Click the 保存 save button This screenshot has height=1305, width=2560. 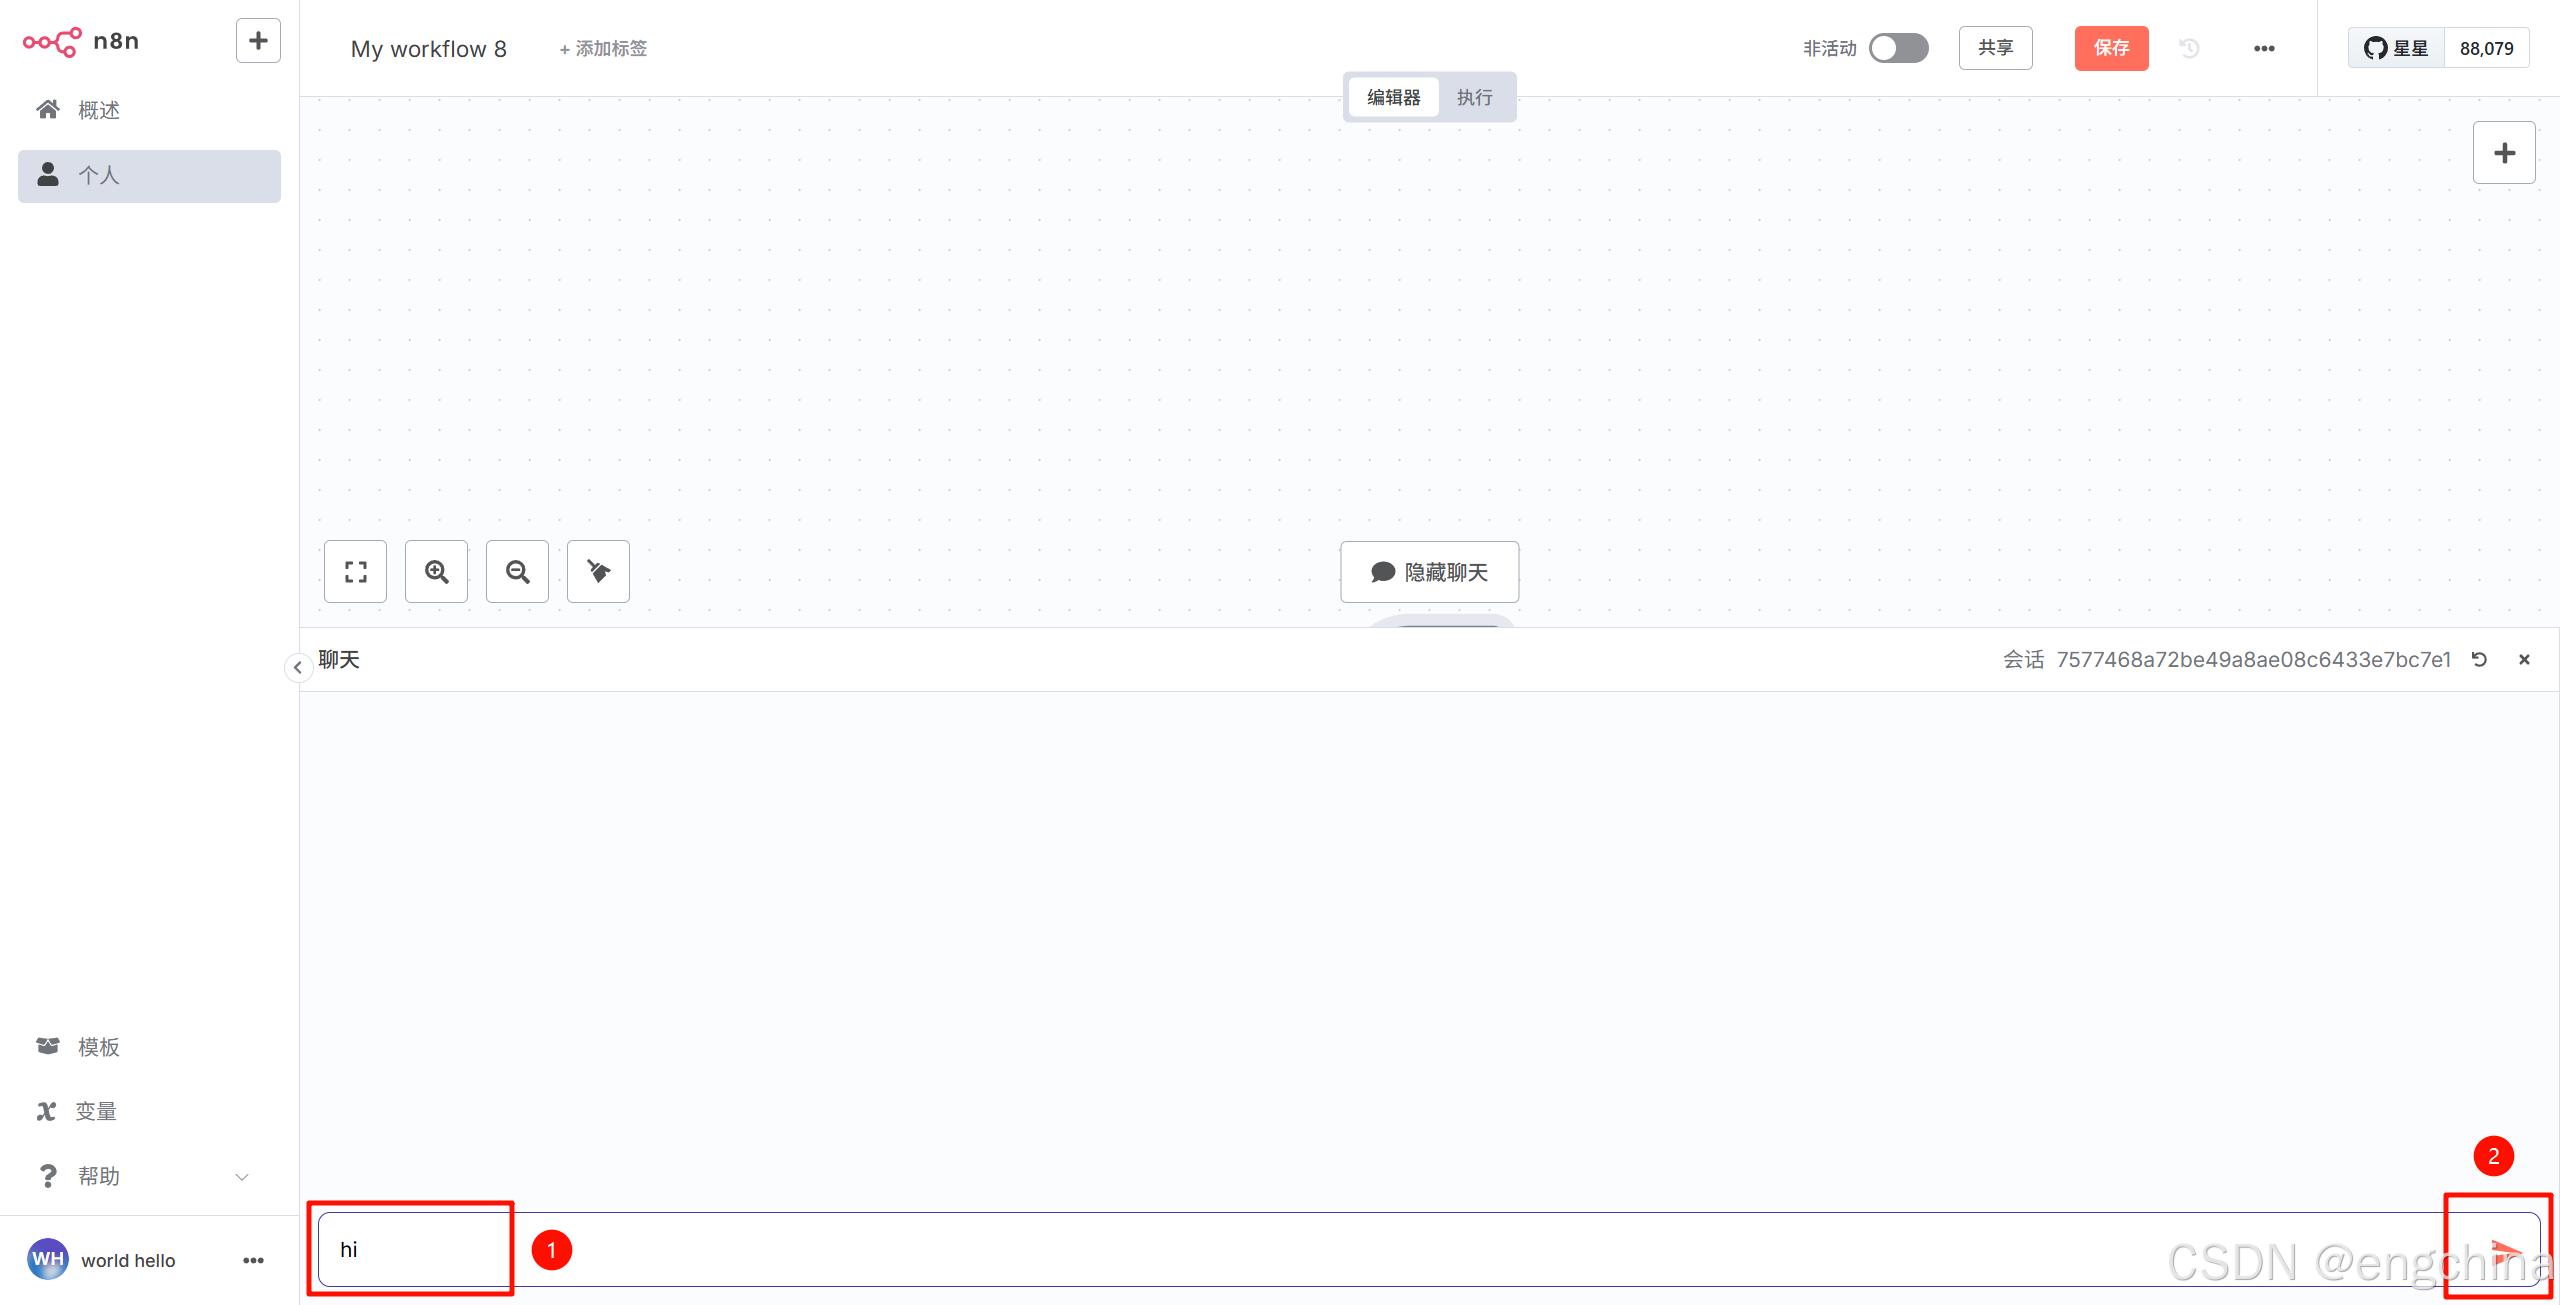point(2111,49)
